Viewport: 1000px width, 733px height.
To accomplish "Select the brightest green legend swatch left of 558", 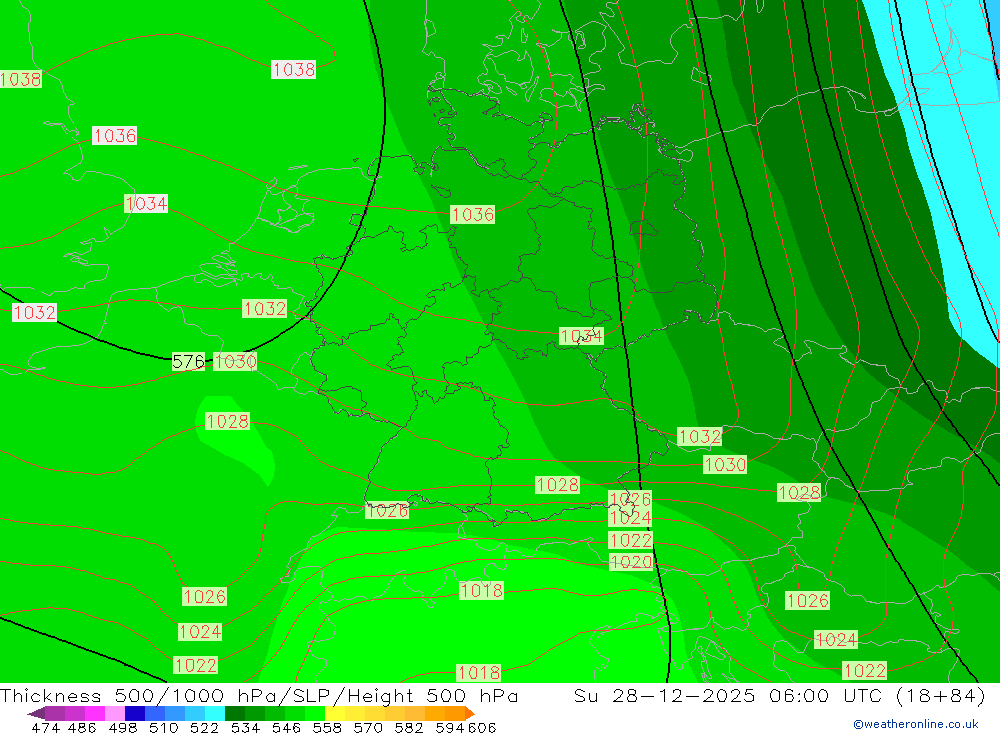I will pyautogui.click(x=315, y=713).
